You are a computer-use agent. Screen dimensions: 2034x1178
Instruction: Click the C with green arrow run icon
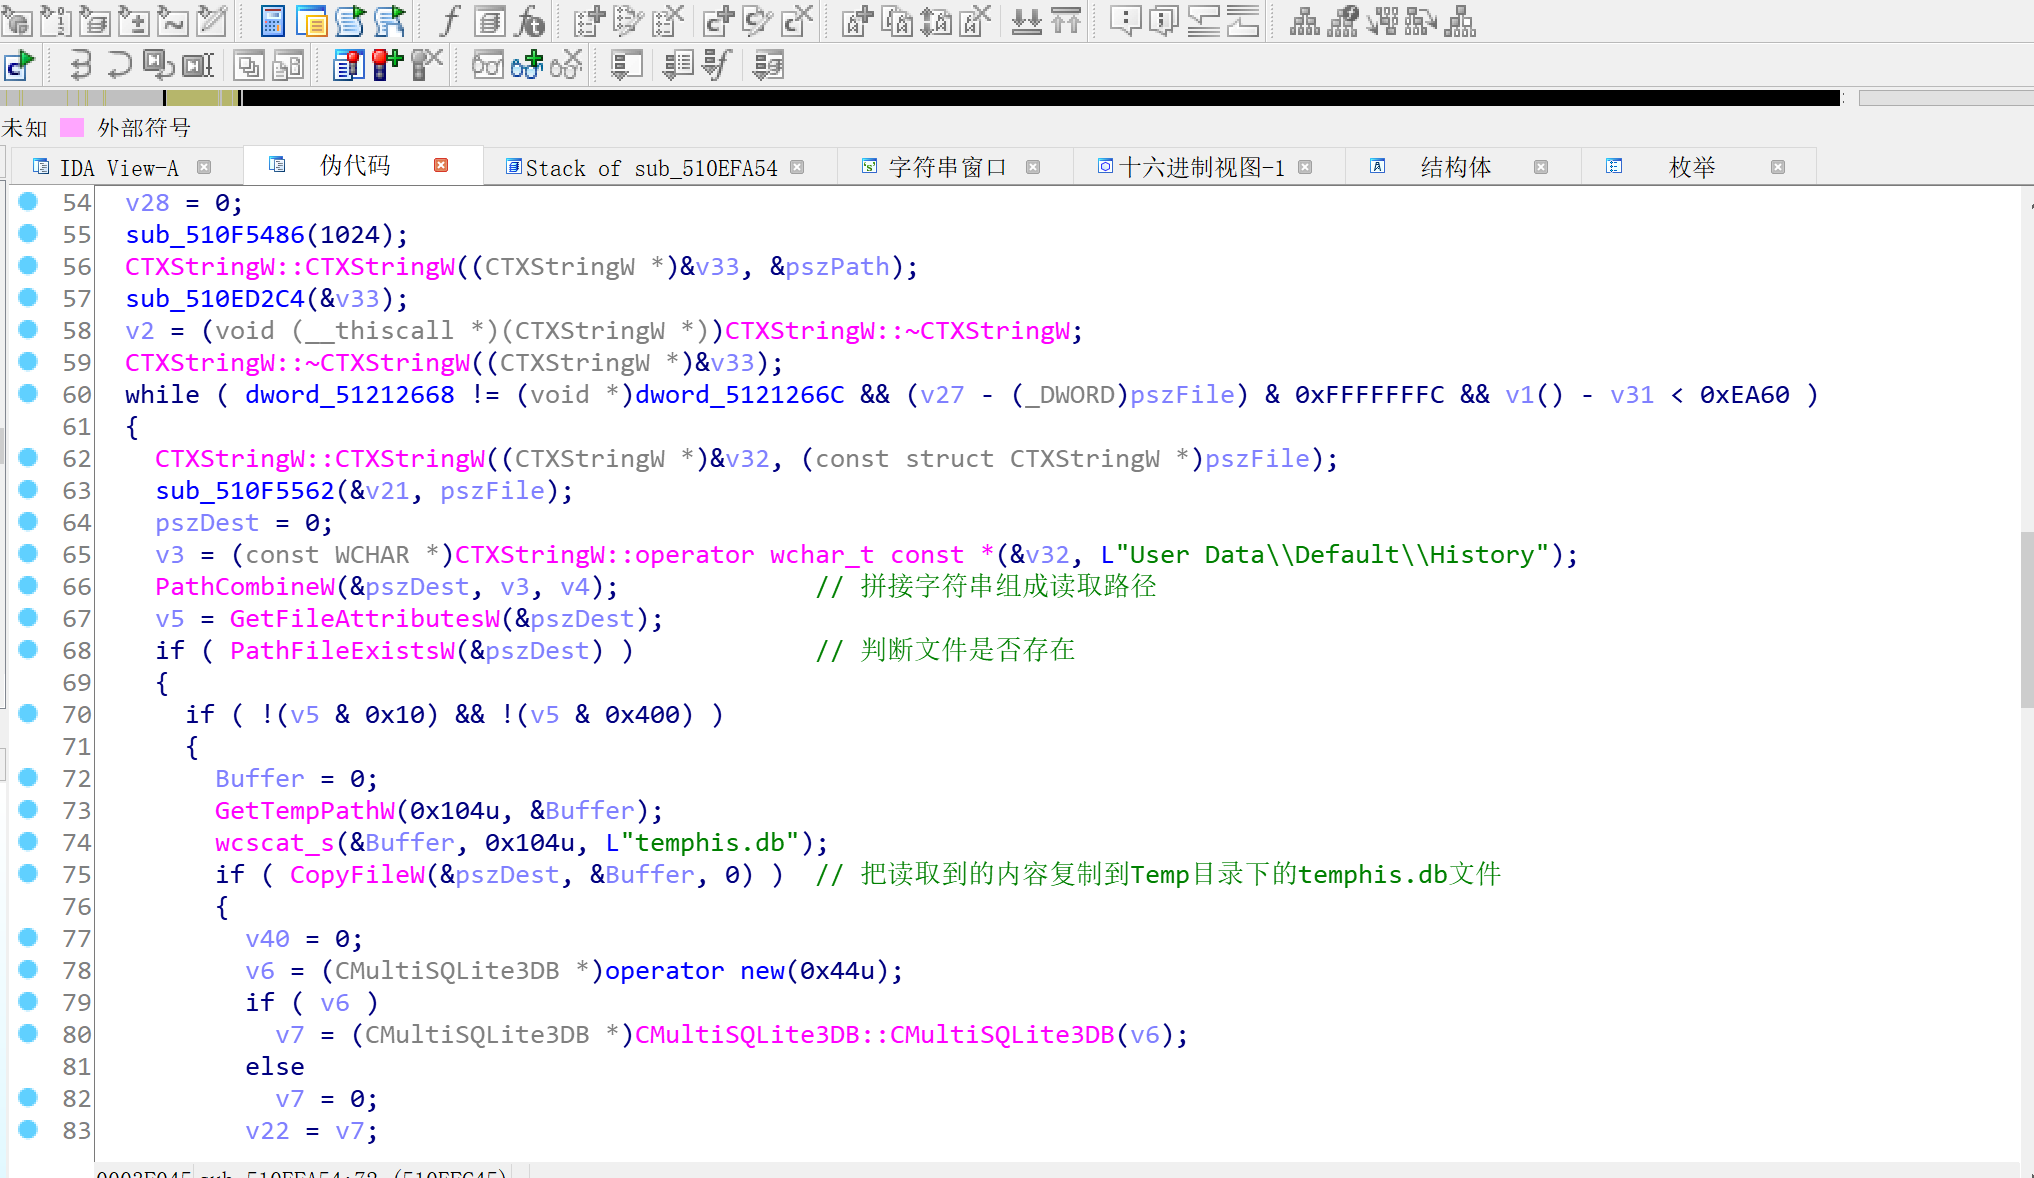pyautogui.click(x=19, y=65)
